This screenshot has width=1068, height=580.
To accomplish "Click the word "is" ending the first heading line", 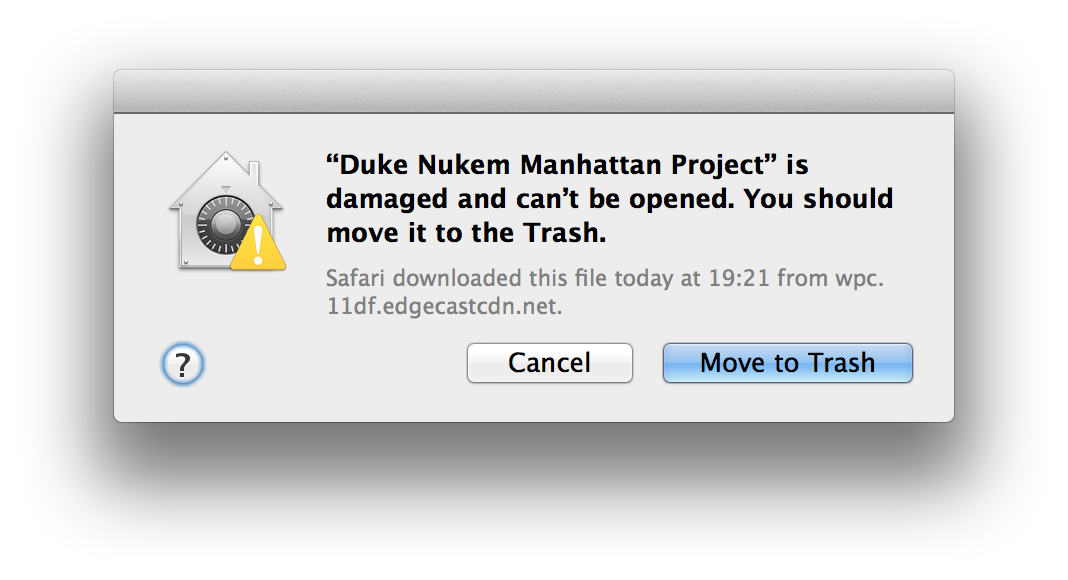I will click(797, 165).
